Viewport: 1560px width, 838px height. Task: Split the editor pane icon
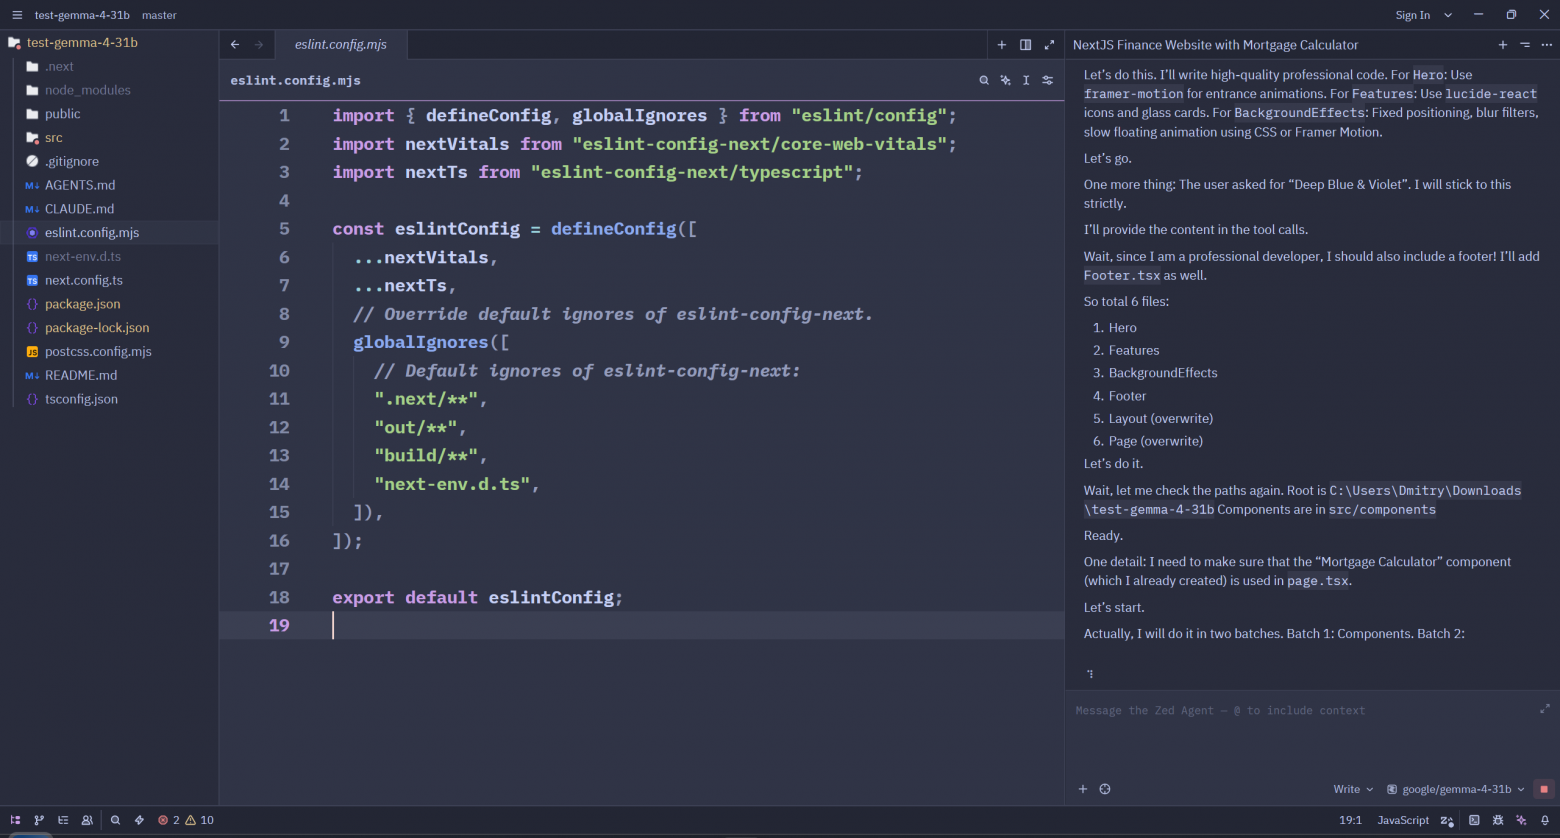tap(1025, 44)
